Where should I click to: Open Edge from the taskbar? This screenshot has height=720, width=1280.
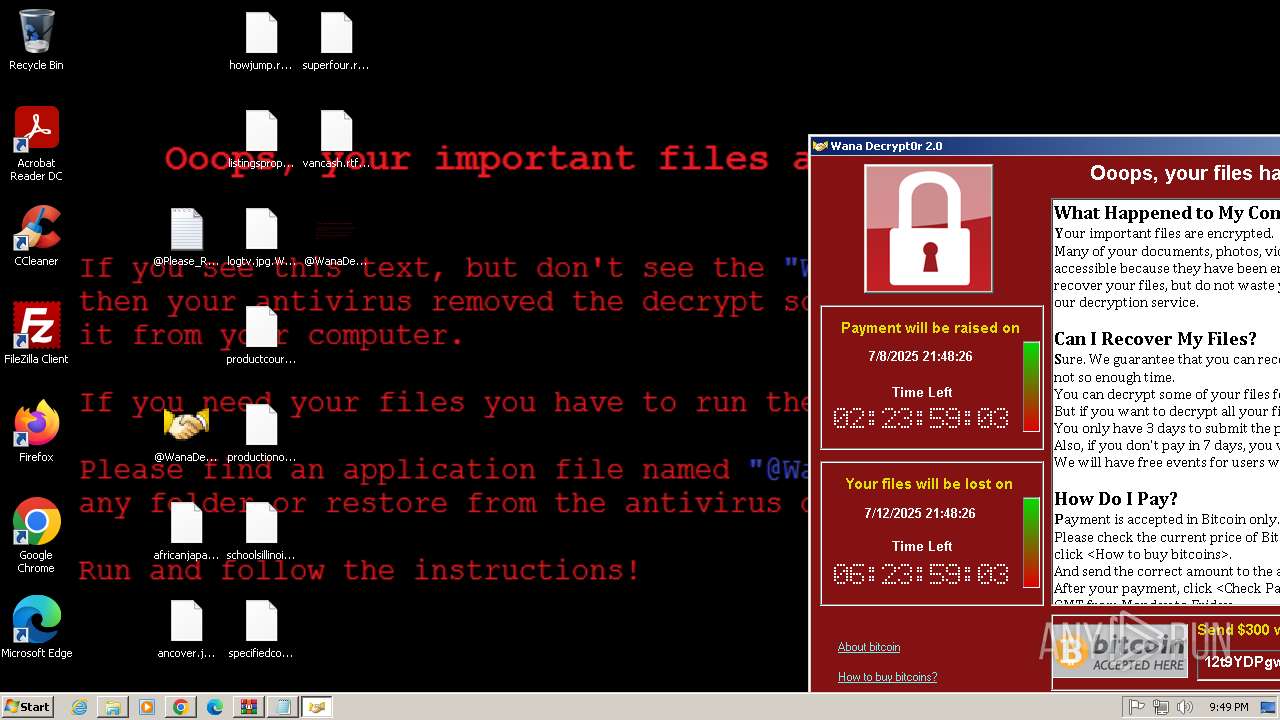(215, 707)
